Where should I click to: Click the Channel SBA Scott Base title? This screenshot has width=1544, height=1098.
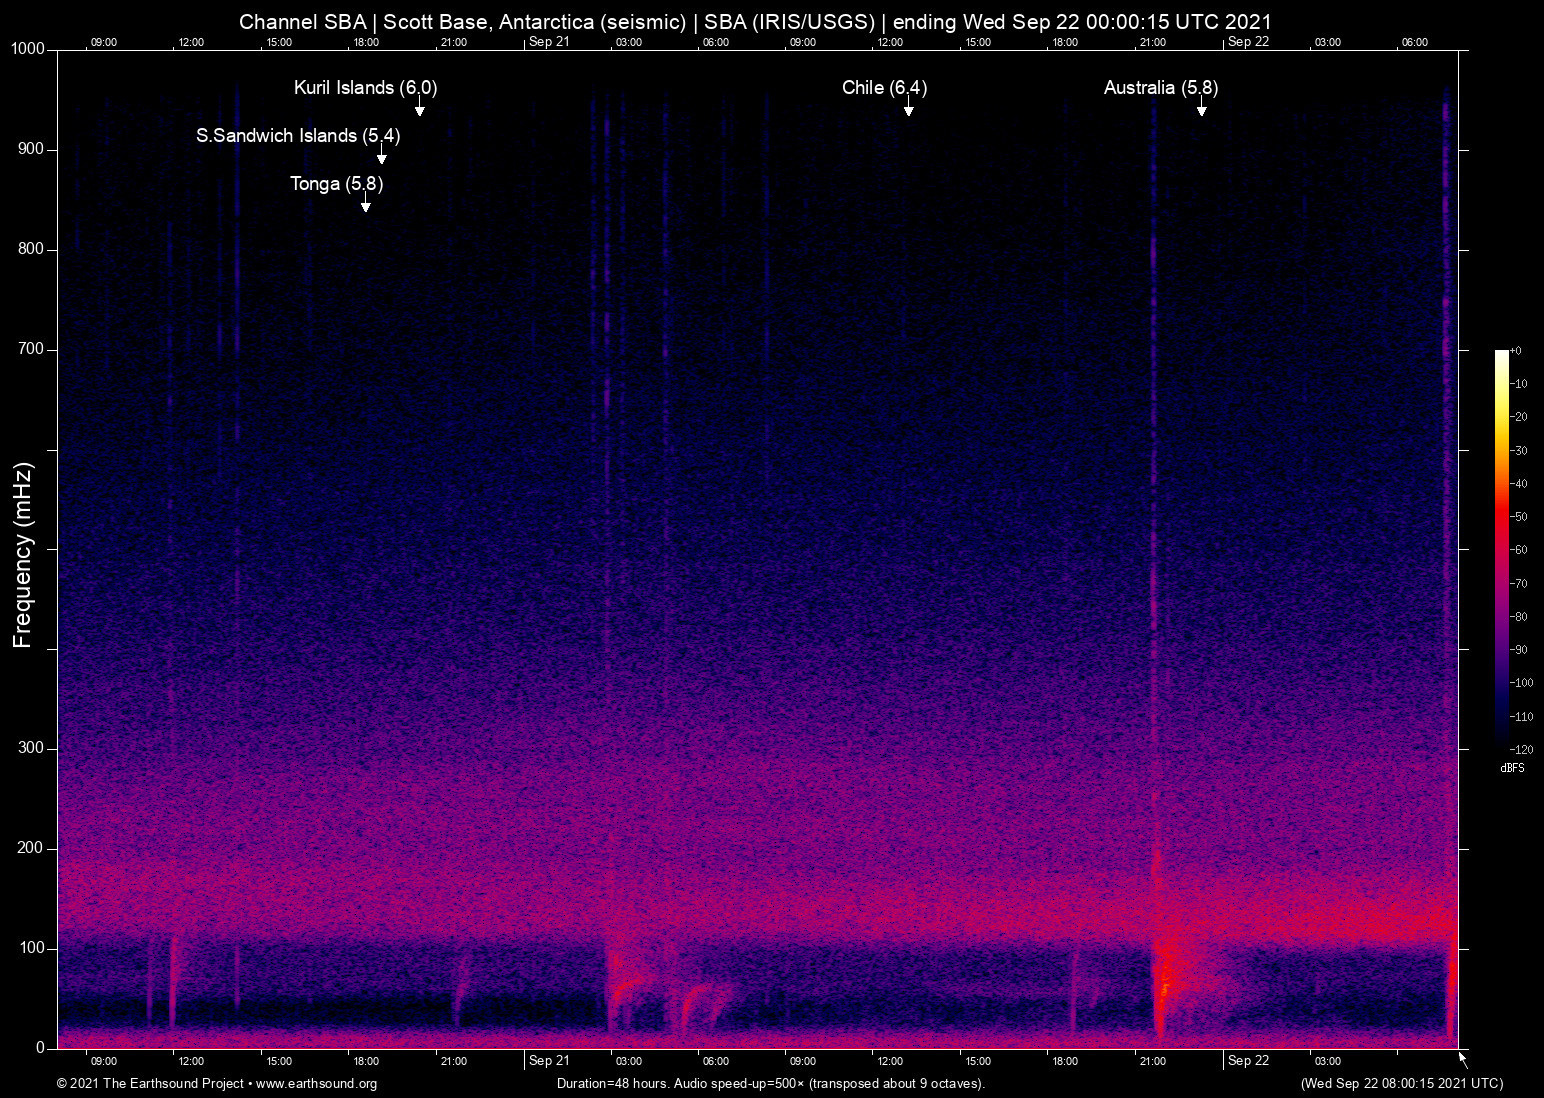coord(755,22)
